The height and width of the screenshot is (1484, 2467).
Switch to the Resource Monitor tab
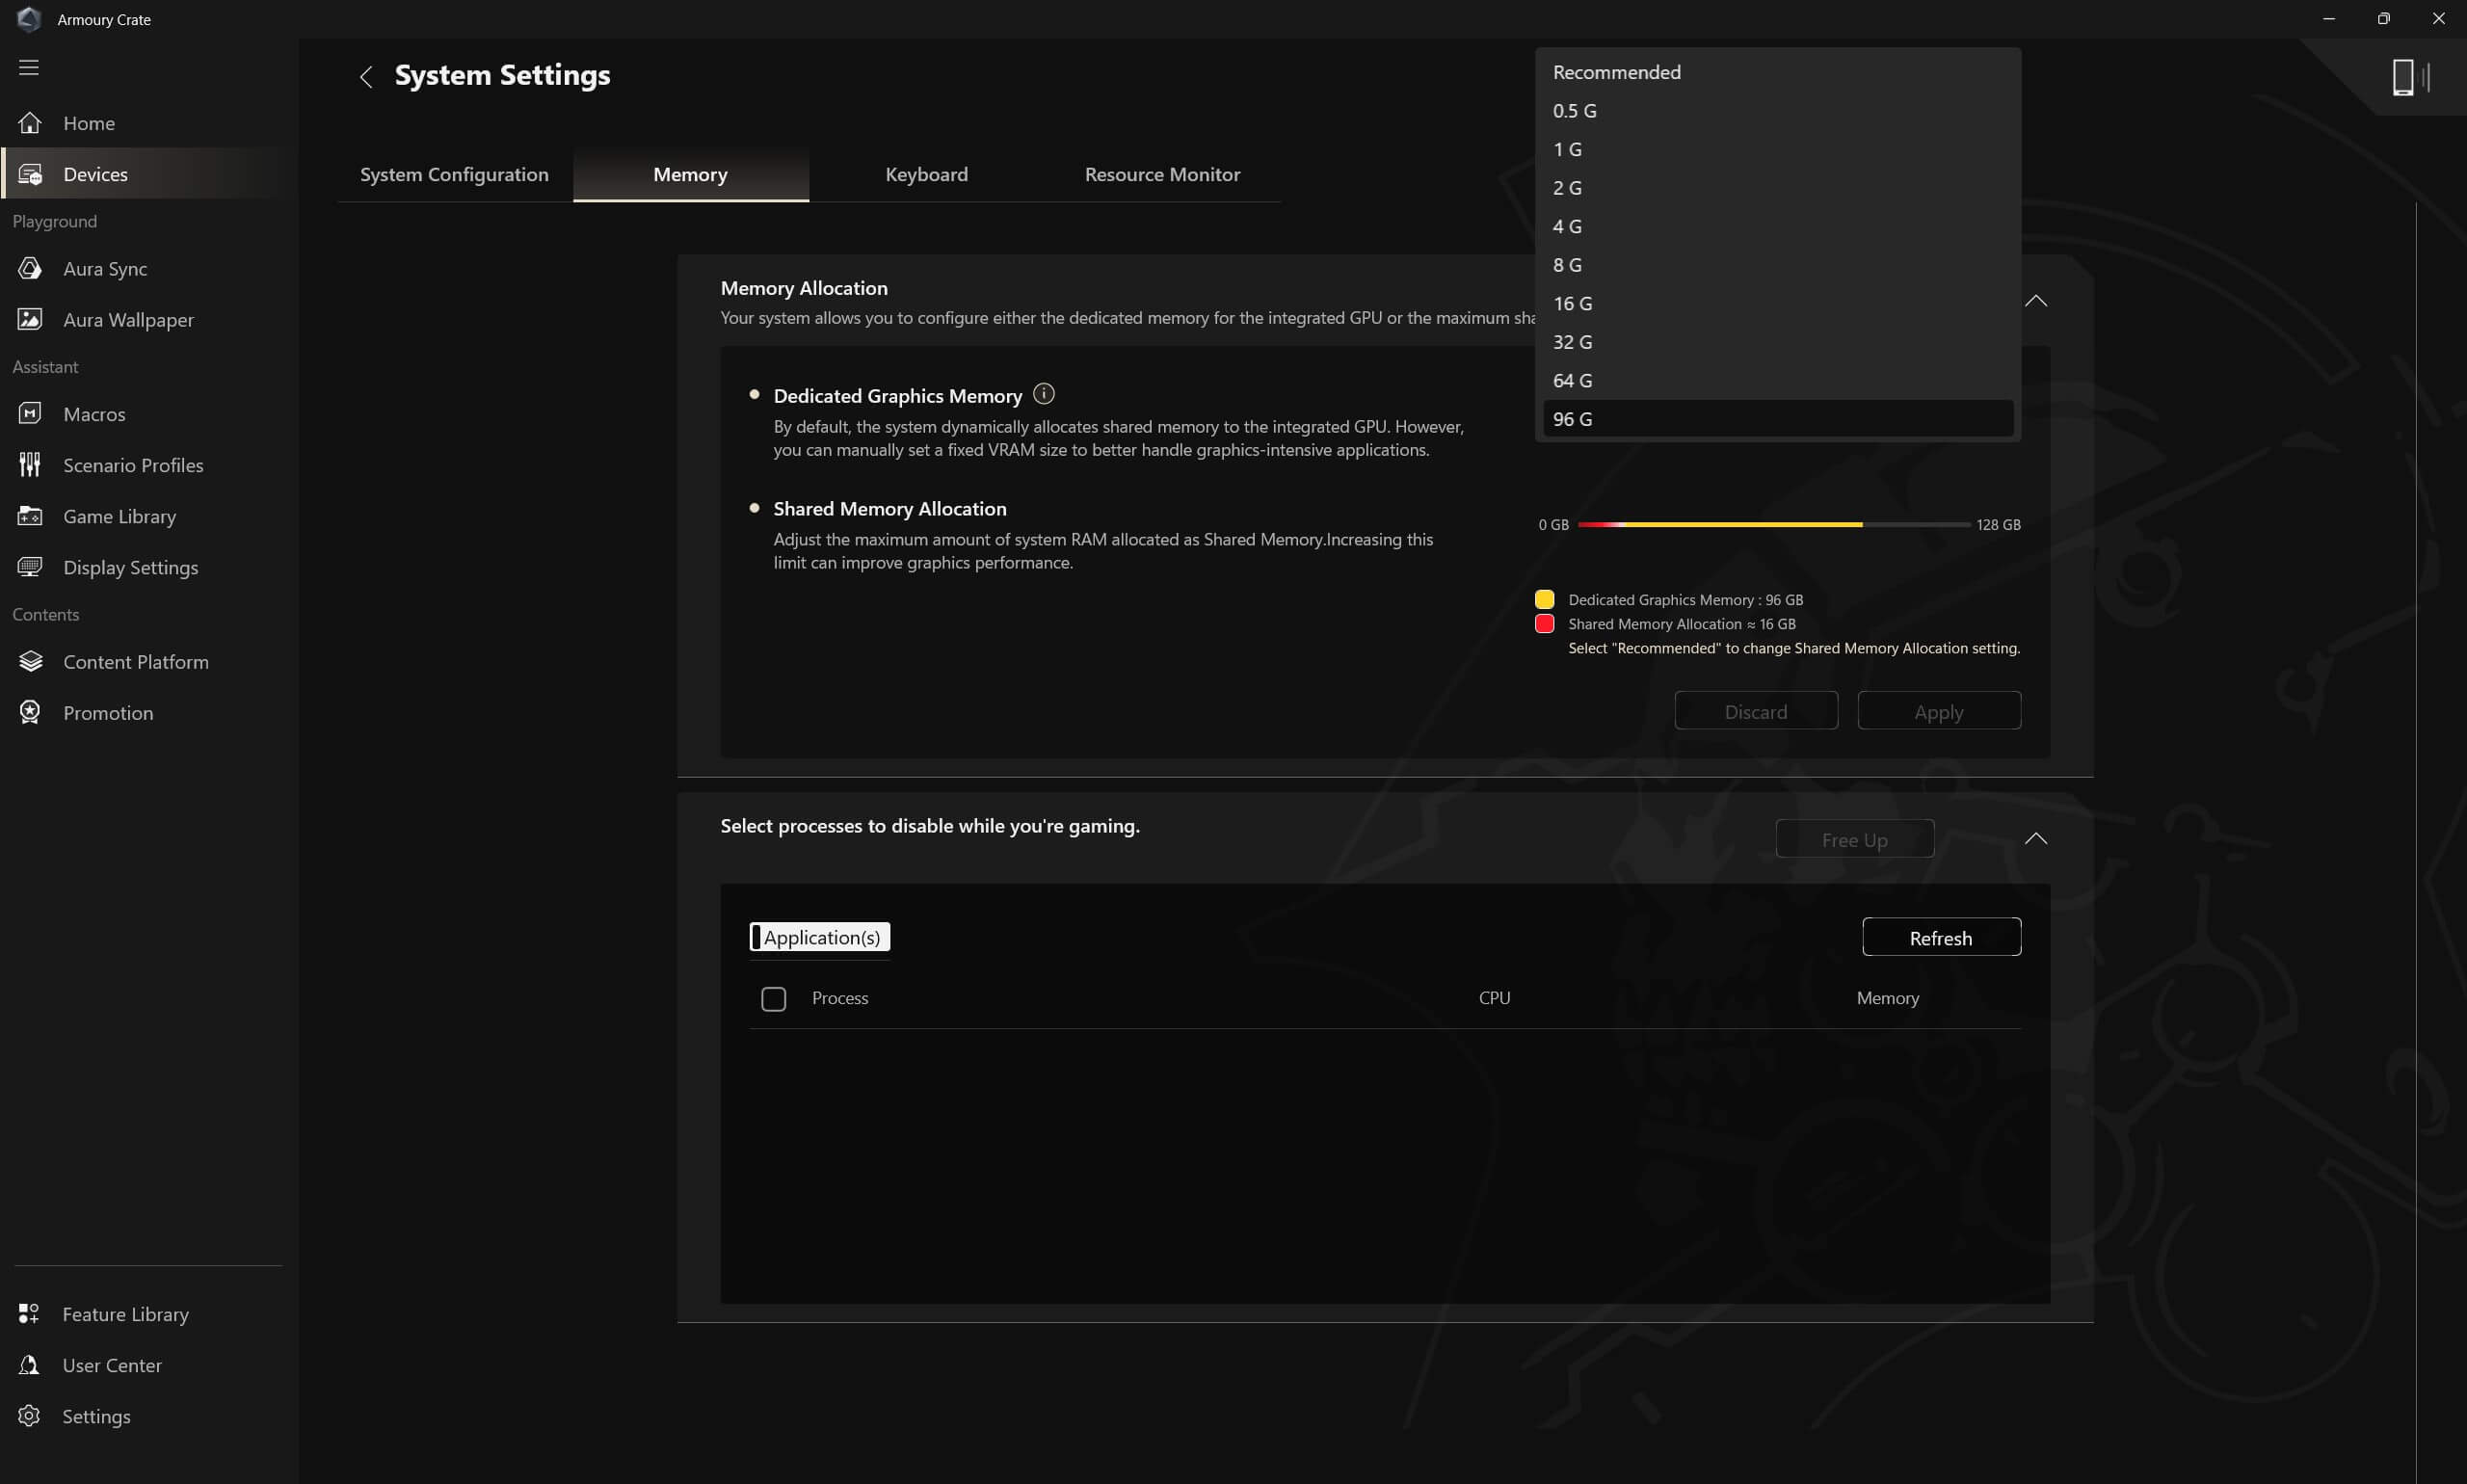1162,174
